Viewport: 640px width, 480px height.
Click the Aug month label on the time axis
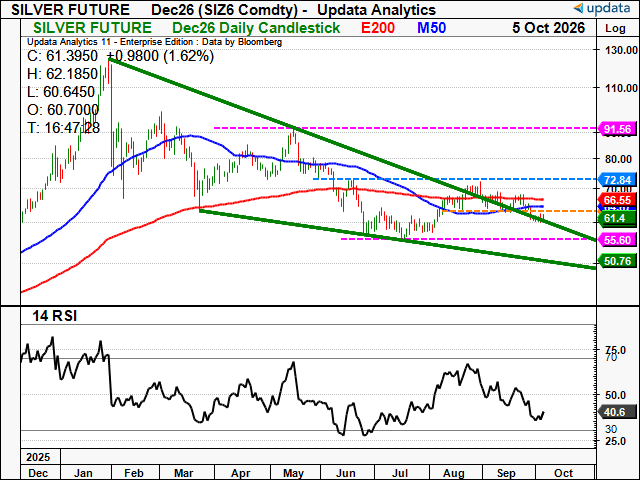(454, 473)
